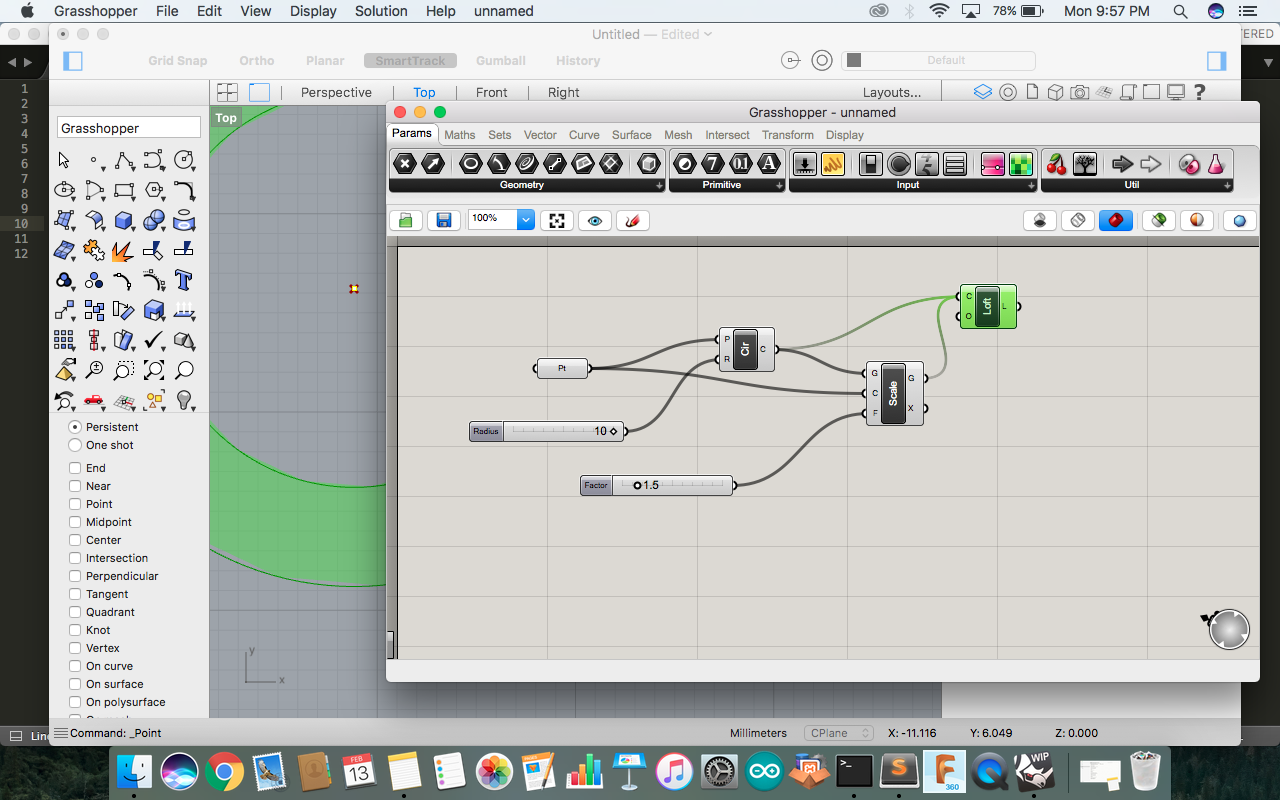Select the One shot radio button
Image resolution: width=1280 pixels, height=800 pixels.
(x=75, y=445)
